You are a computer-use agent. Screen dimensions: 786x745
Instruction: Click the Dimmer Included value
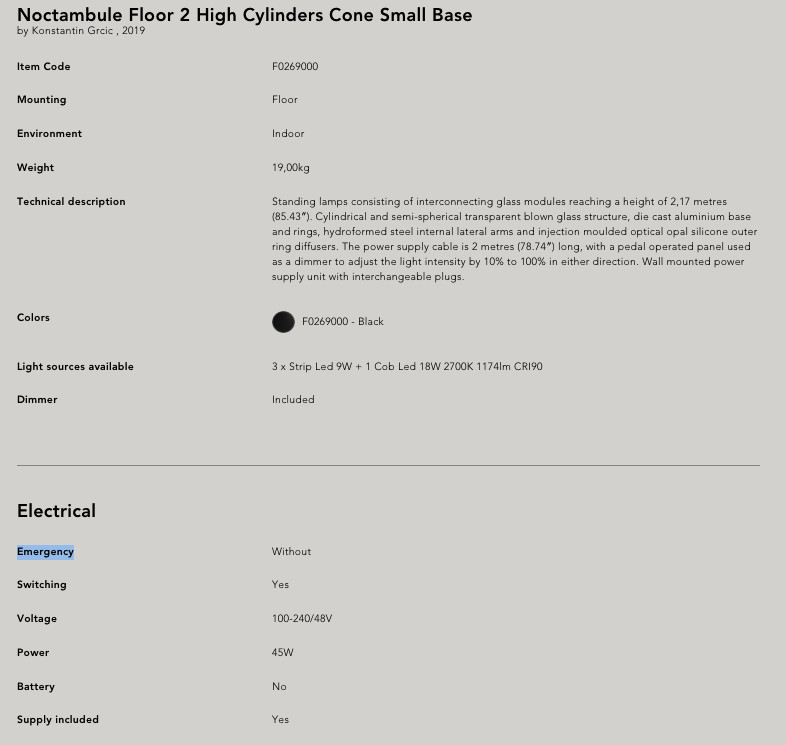pos(293,400)
